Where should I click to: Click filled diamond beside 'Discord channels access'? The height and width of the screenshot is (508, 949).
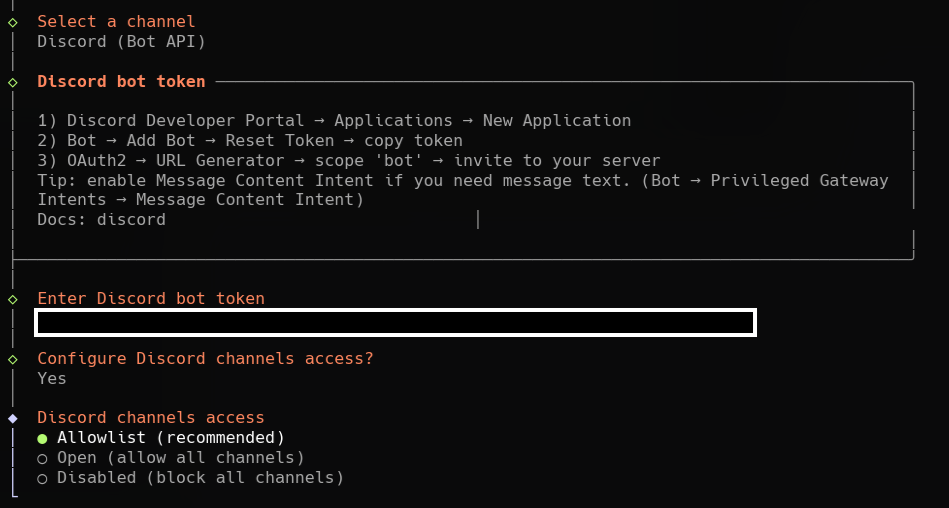coord(13,418)
